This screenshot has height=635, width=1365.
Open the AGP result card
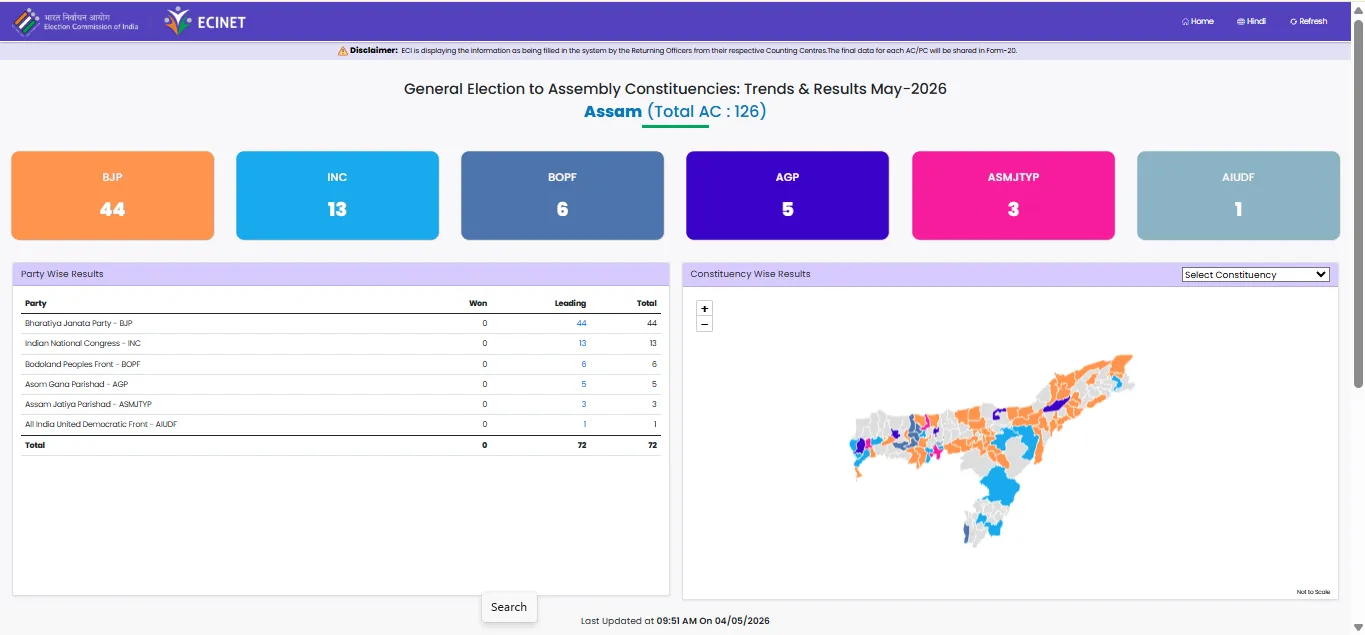point(787,195)
